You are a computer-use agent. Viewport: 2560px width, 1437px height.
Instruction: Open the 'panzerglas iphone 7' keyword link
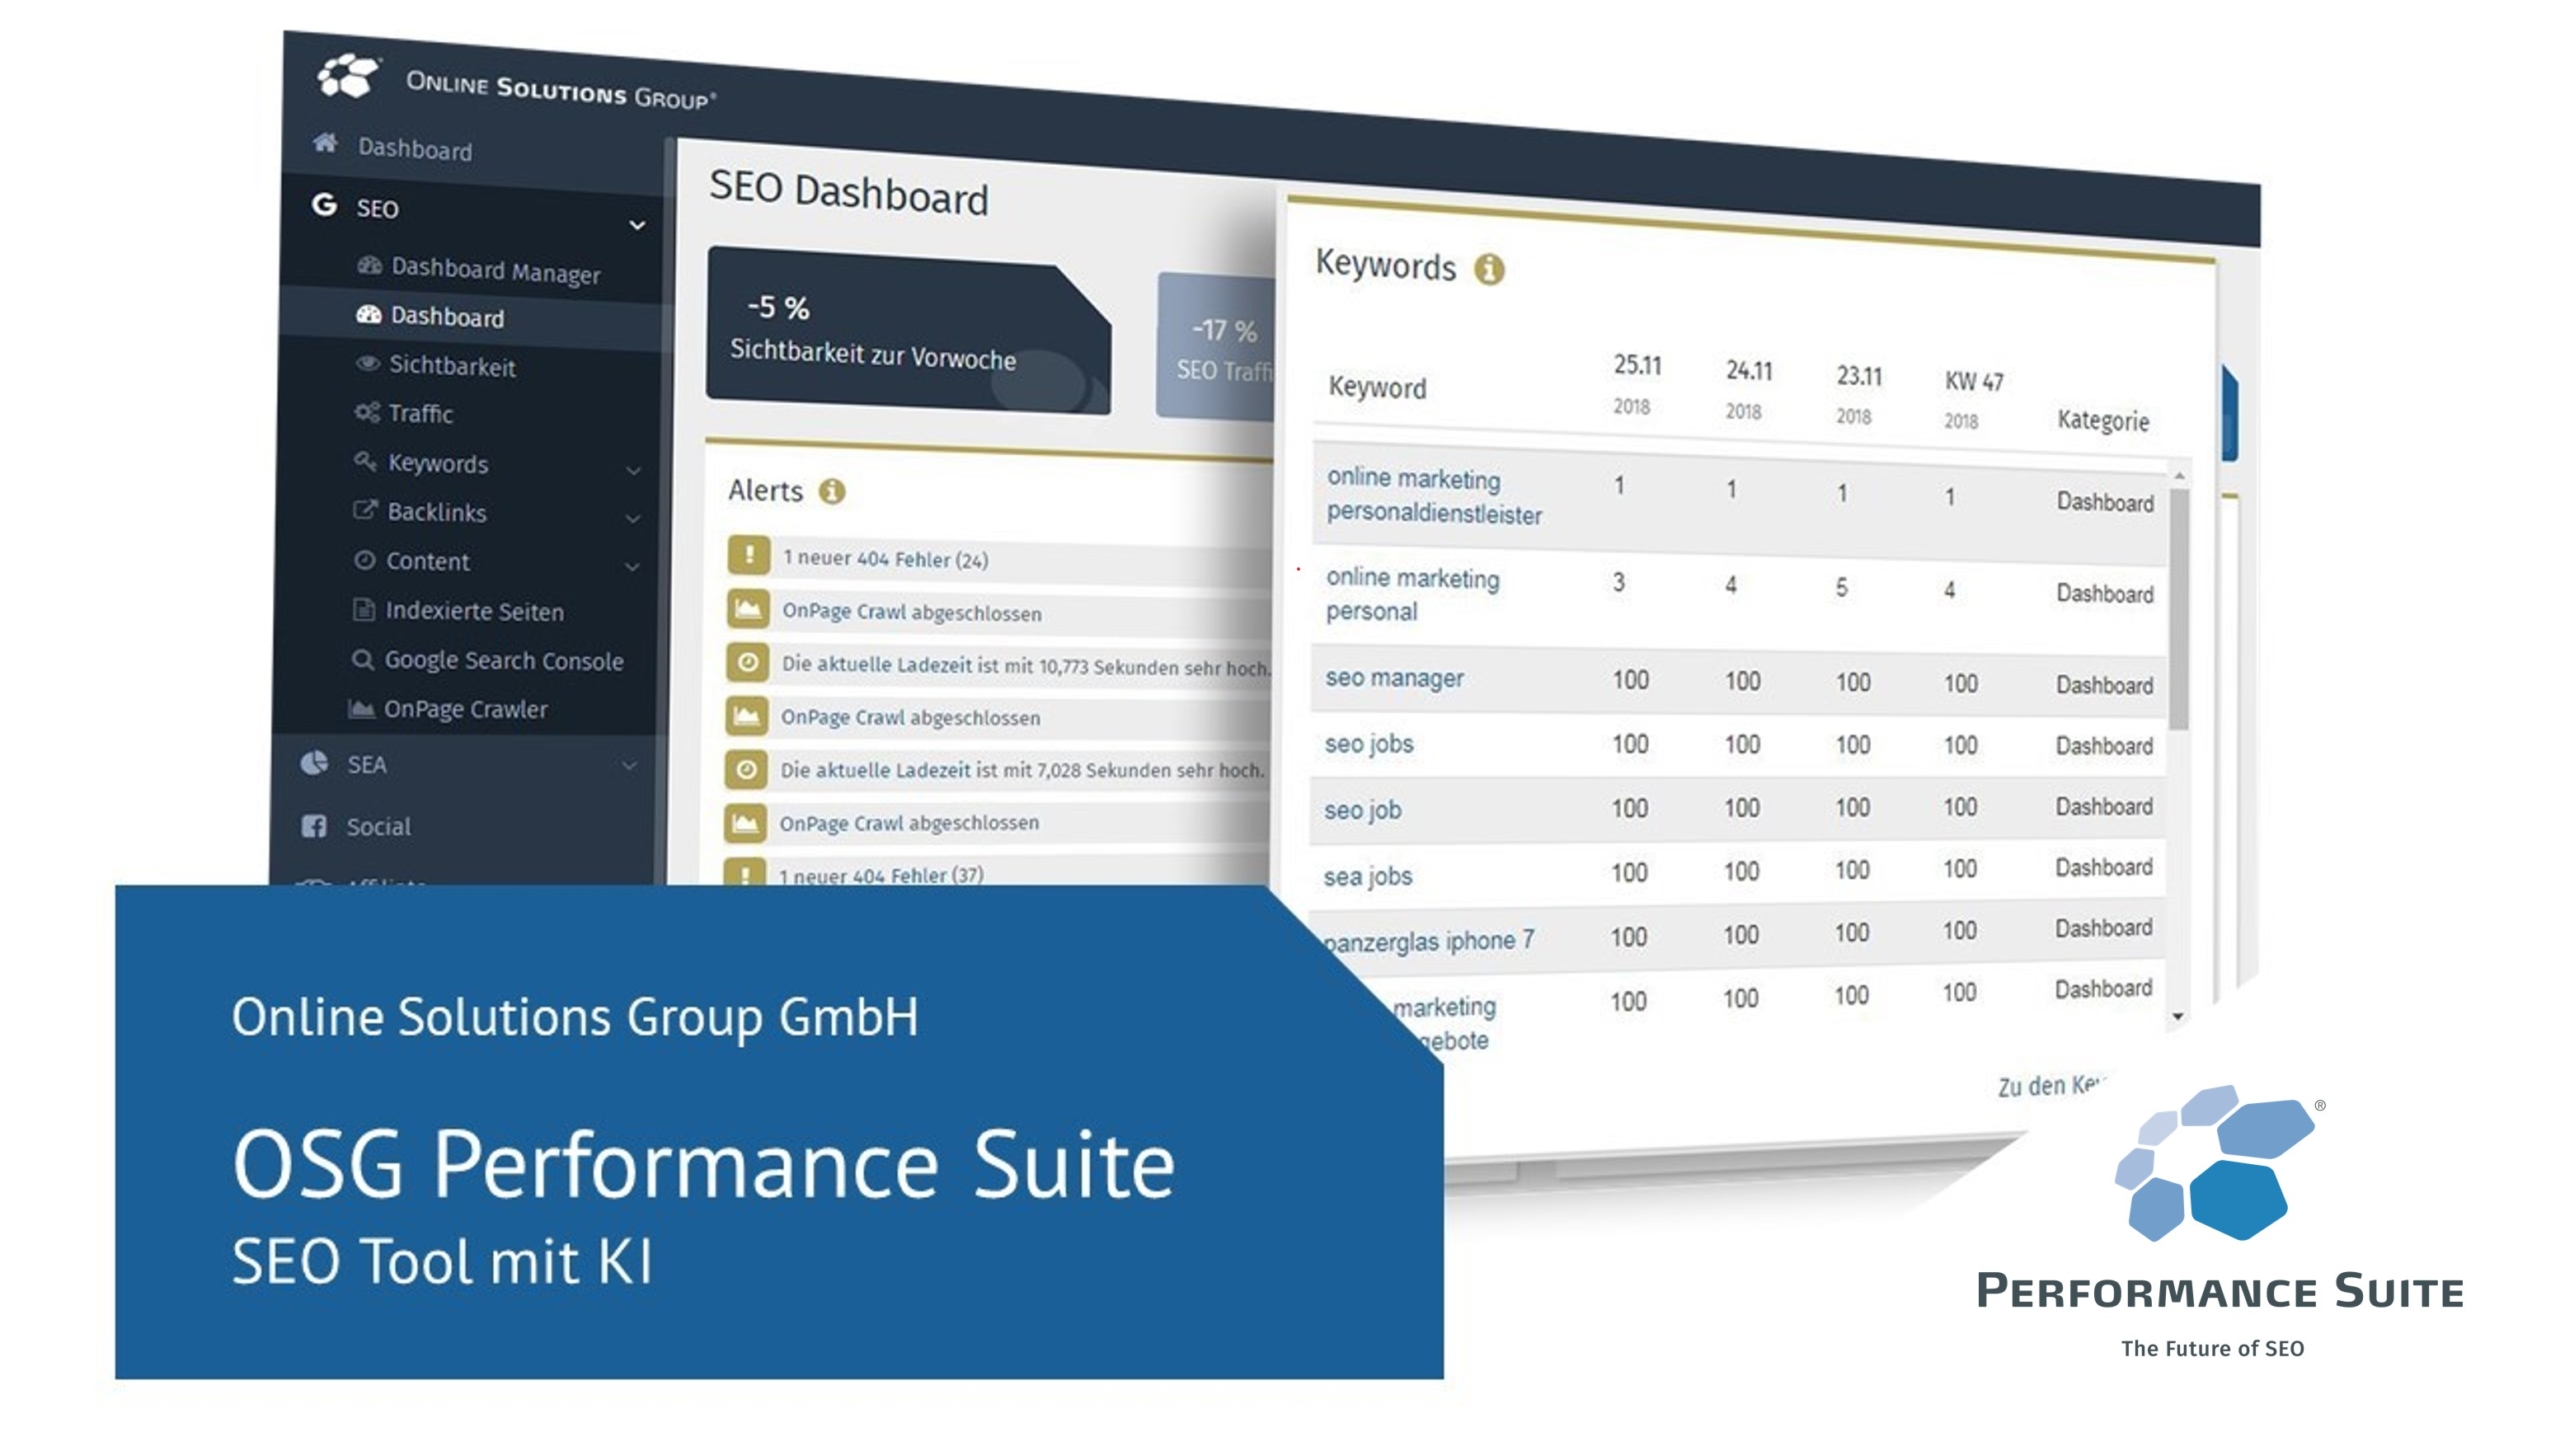tap(1428, 941)
